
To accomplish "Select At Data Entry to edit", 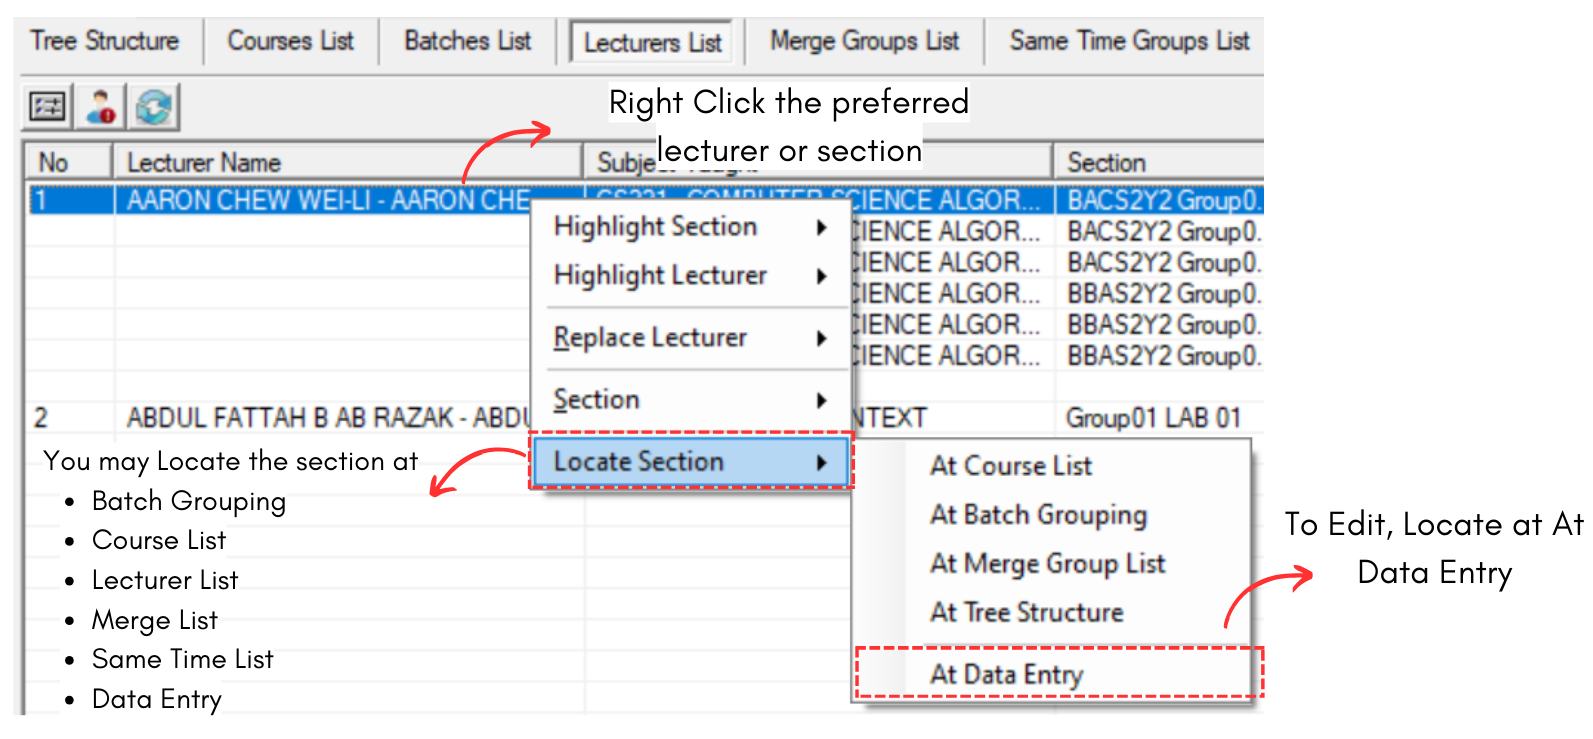I will pyautogui.click(x=1006, y=675).
